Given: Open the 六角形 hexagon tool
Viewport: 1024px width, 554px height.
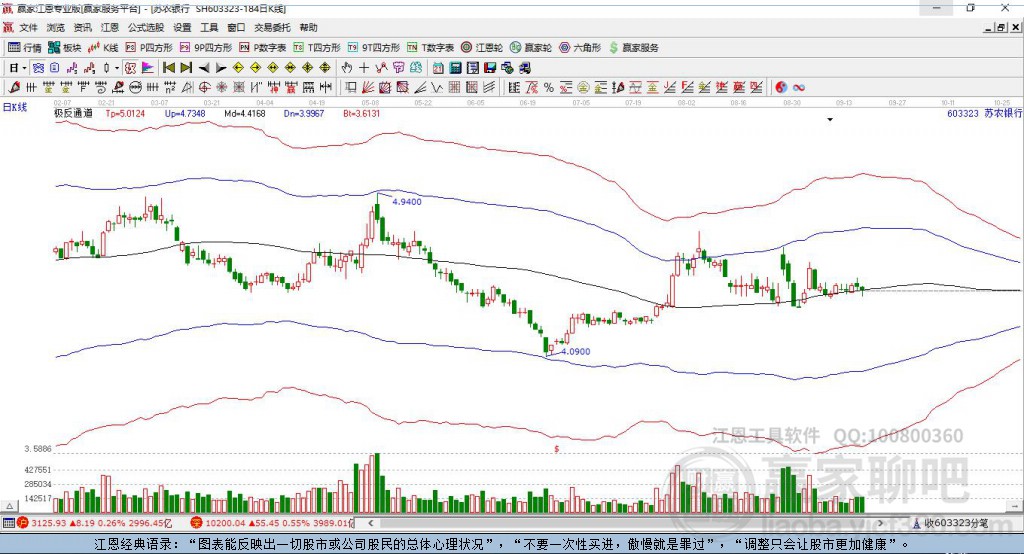Looking at the screenshot, I should click(x=579, y=48).
